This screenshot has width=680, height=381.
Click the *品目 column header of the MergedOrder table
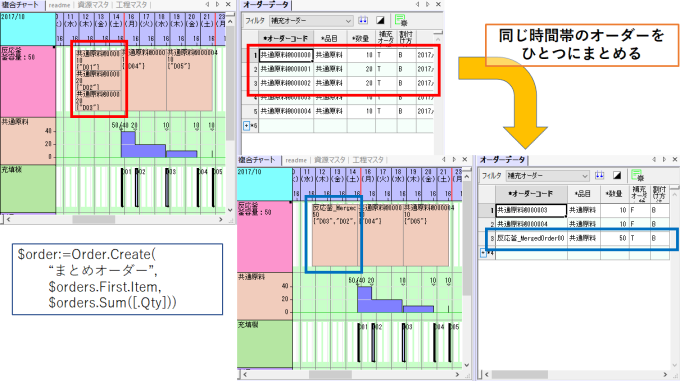583,193
